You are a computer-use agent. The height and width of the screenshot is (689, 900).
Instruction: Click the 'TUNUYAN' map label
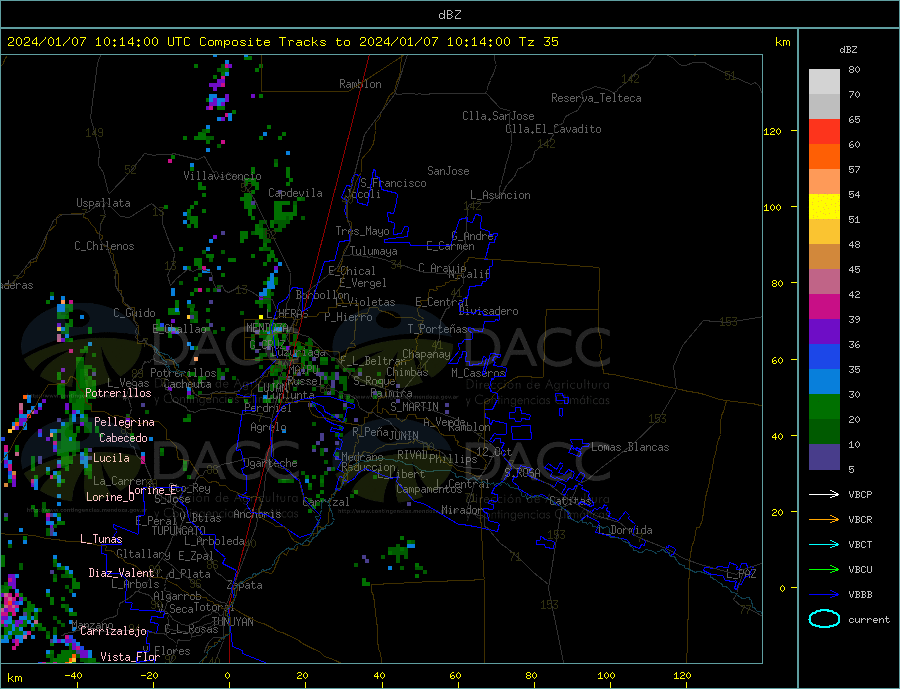pyautogui.click(x=232, y=622)
